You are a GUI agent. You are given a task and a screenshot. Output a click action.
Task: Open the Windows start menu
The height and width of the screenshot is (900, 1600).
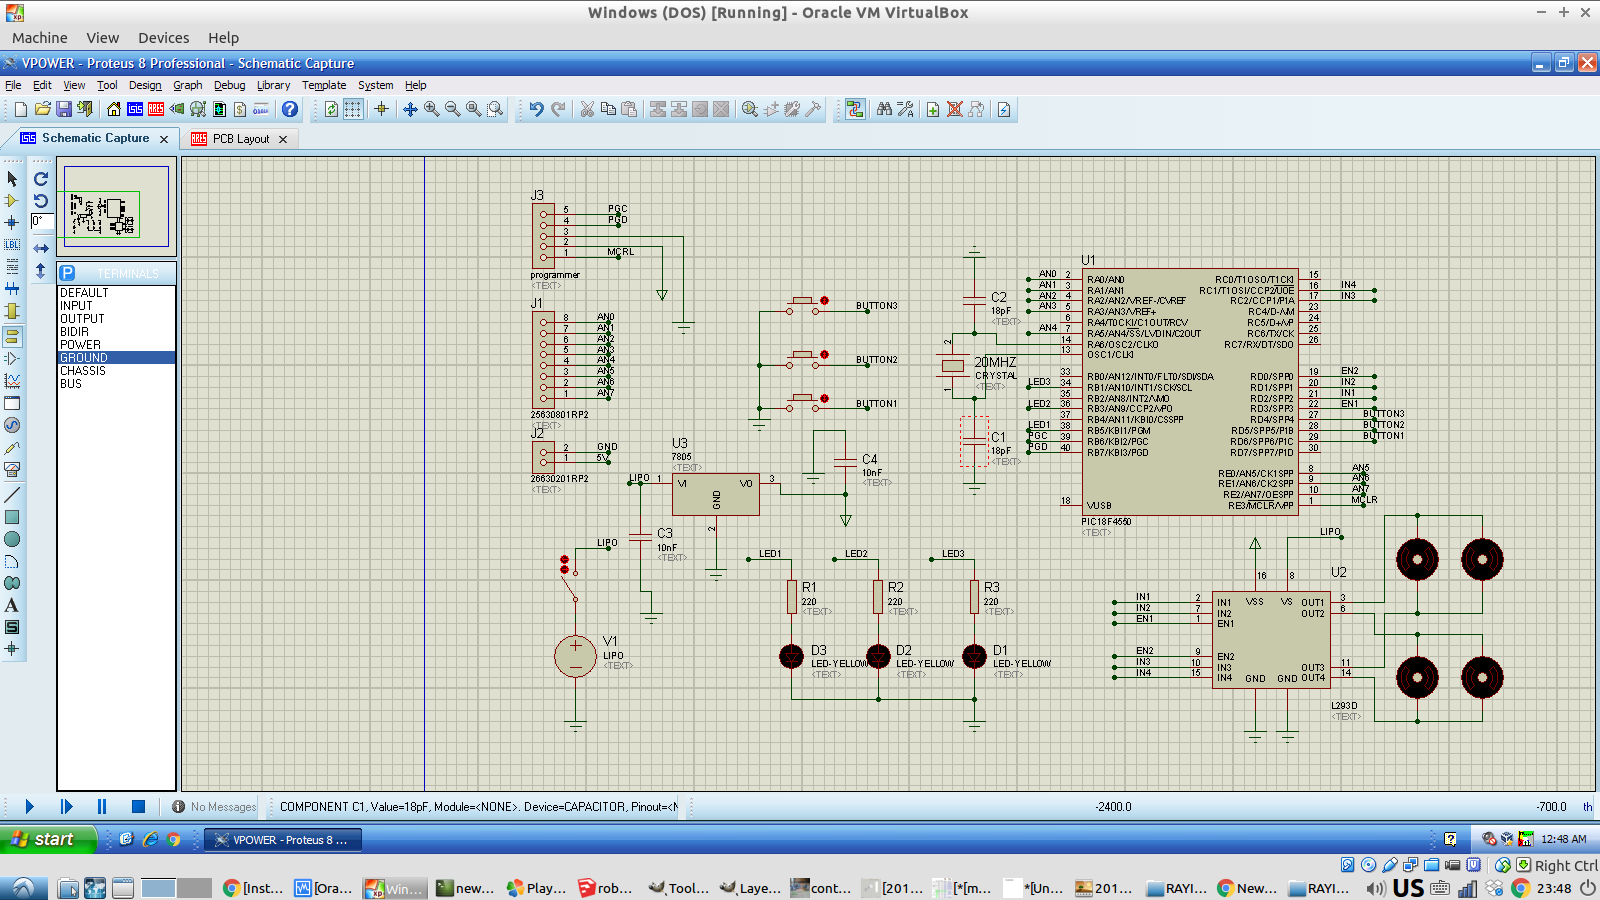pyautogui.click(x=48, y=839)
